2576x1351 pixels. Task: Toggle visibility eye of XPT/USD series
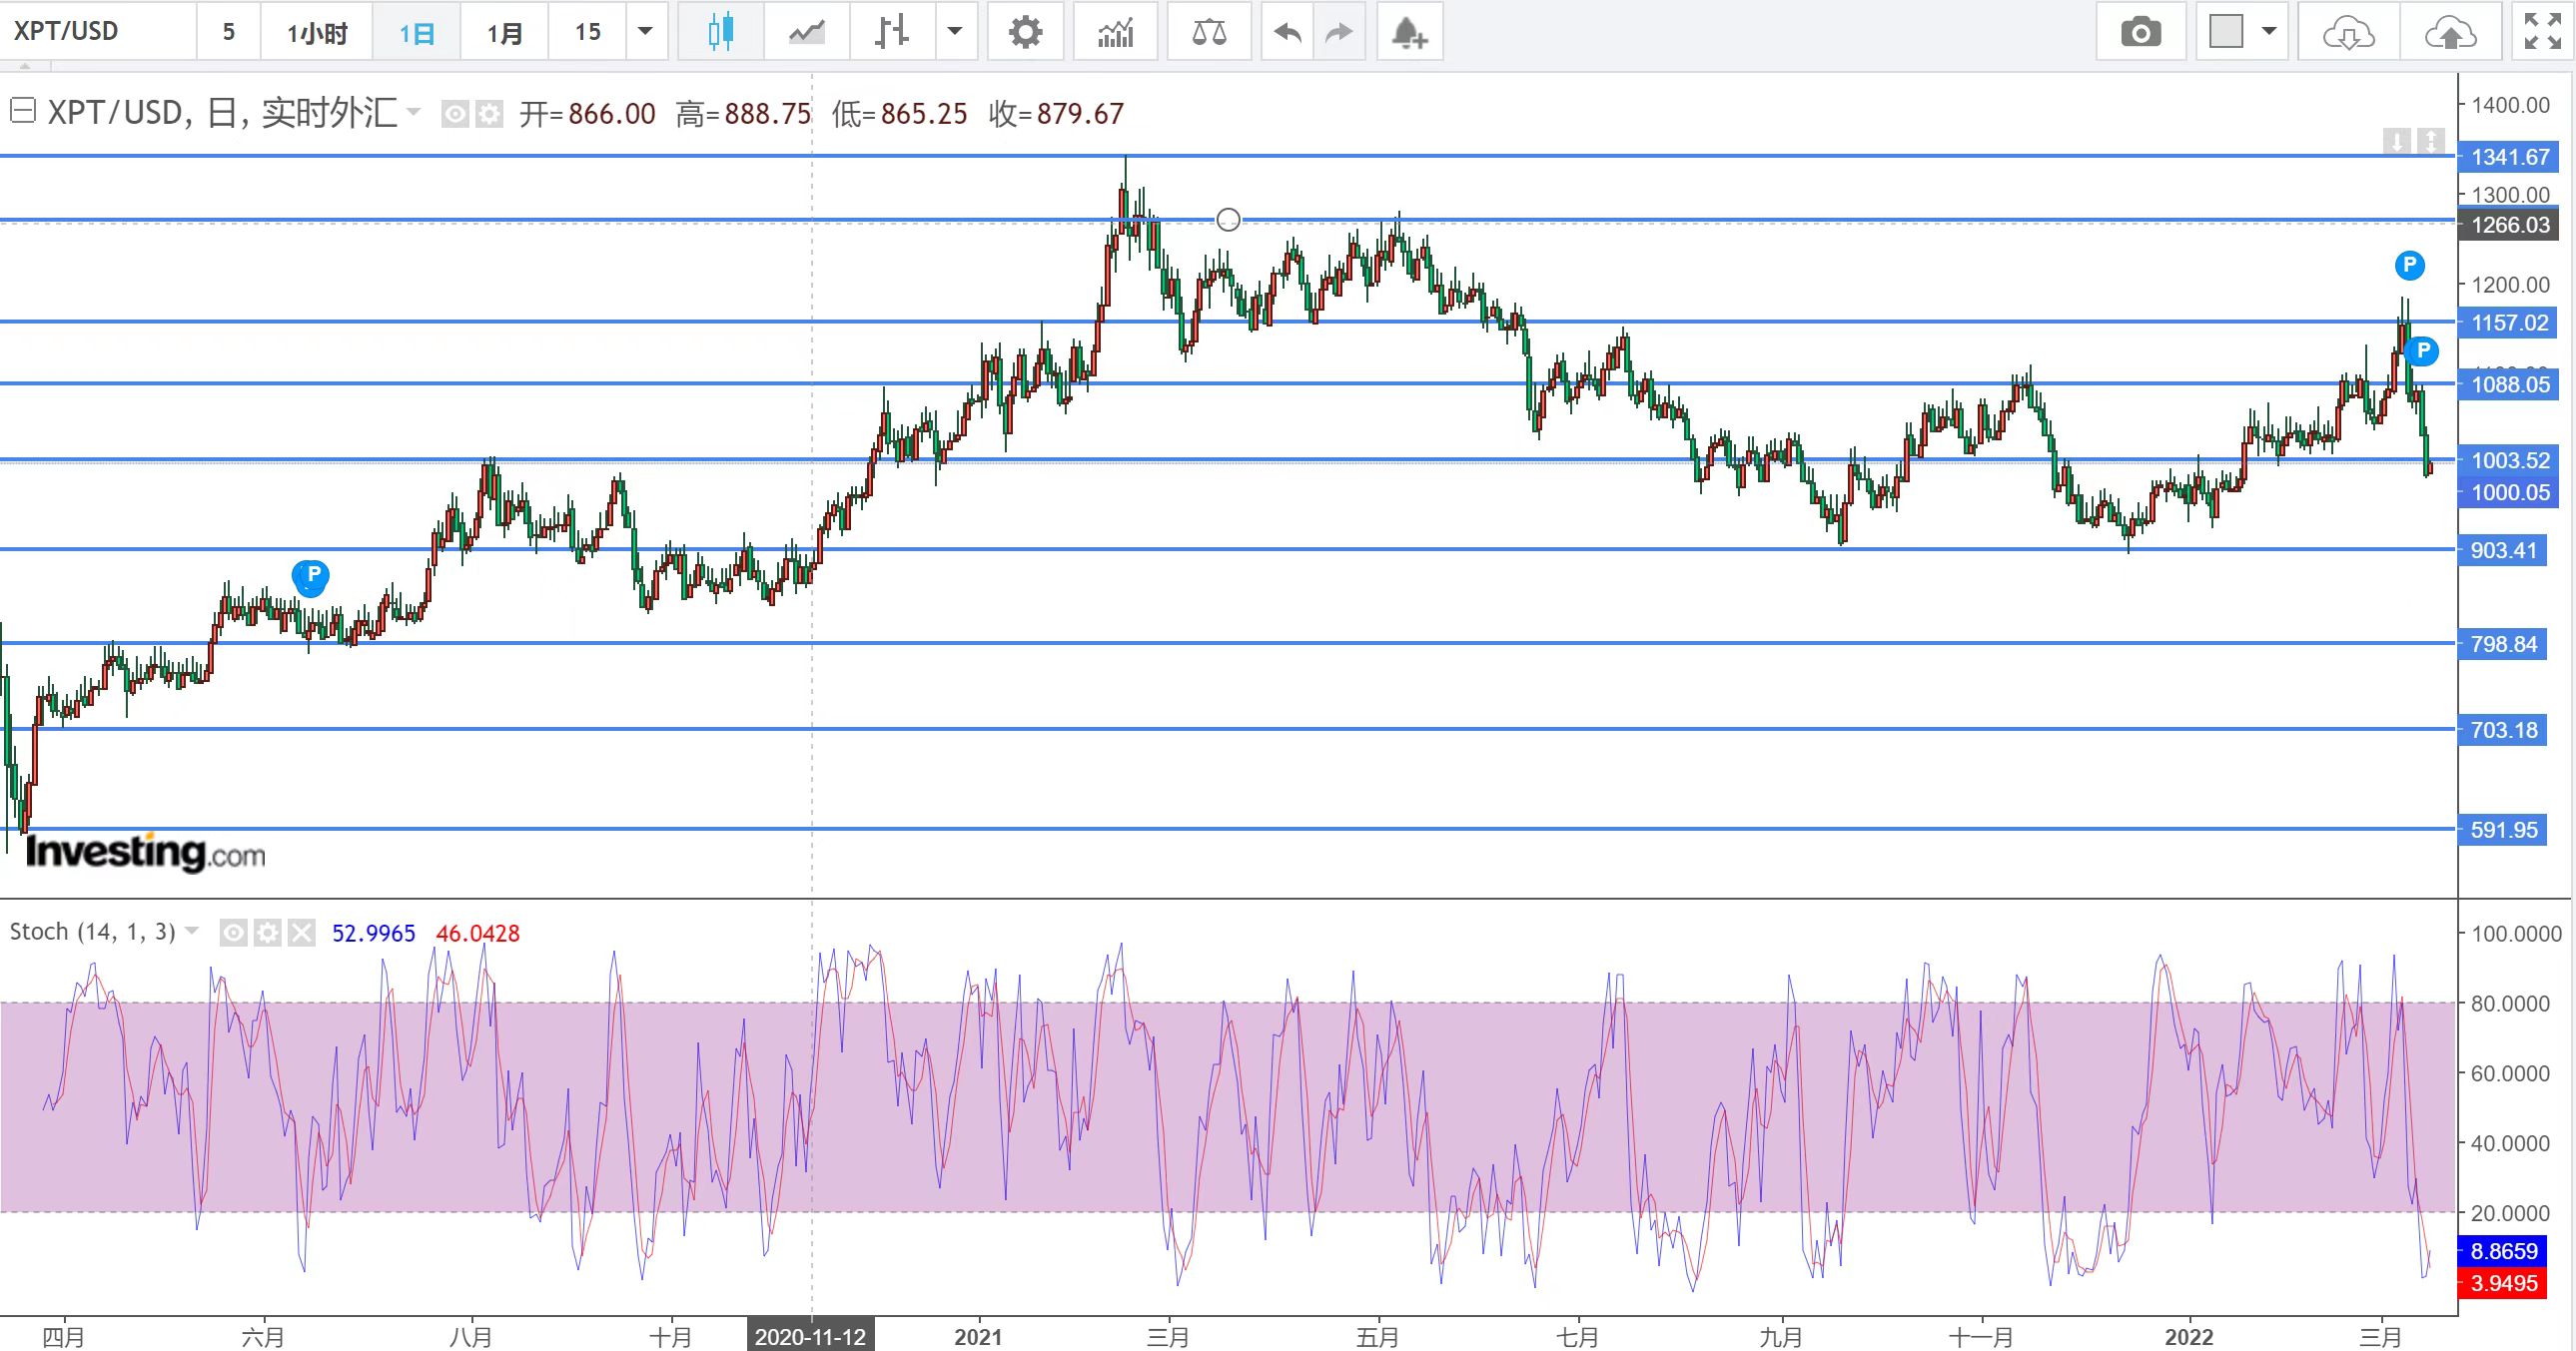click(455, 114)
